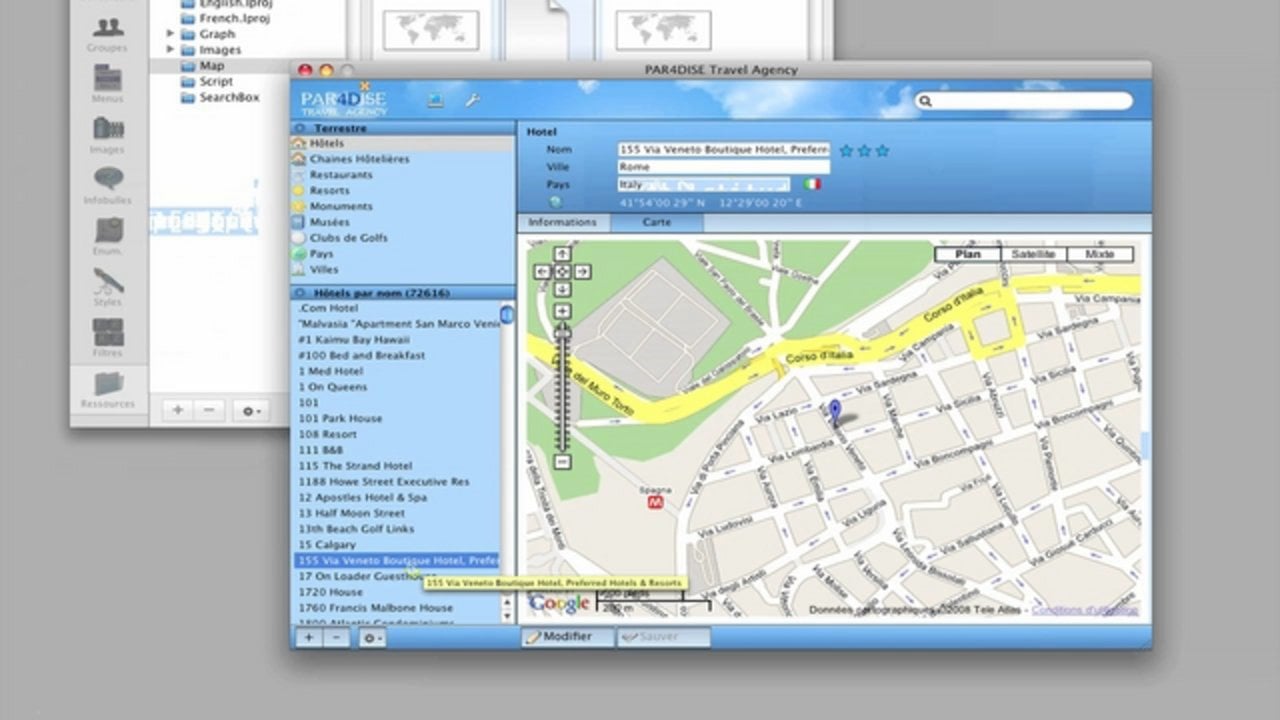
Task: Open the Conditions d'utilisation link
Action: pyautogui.click(x=1084, y=609)
